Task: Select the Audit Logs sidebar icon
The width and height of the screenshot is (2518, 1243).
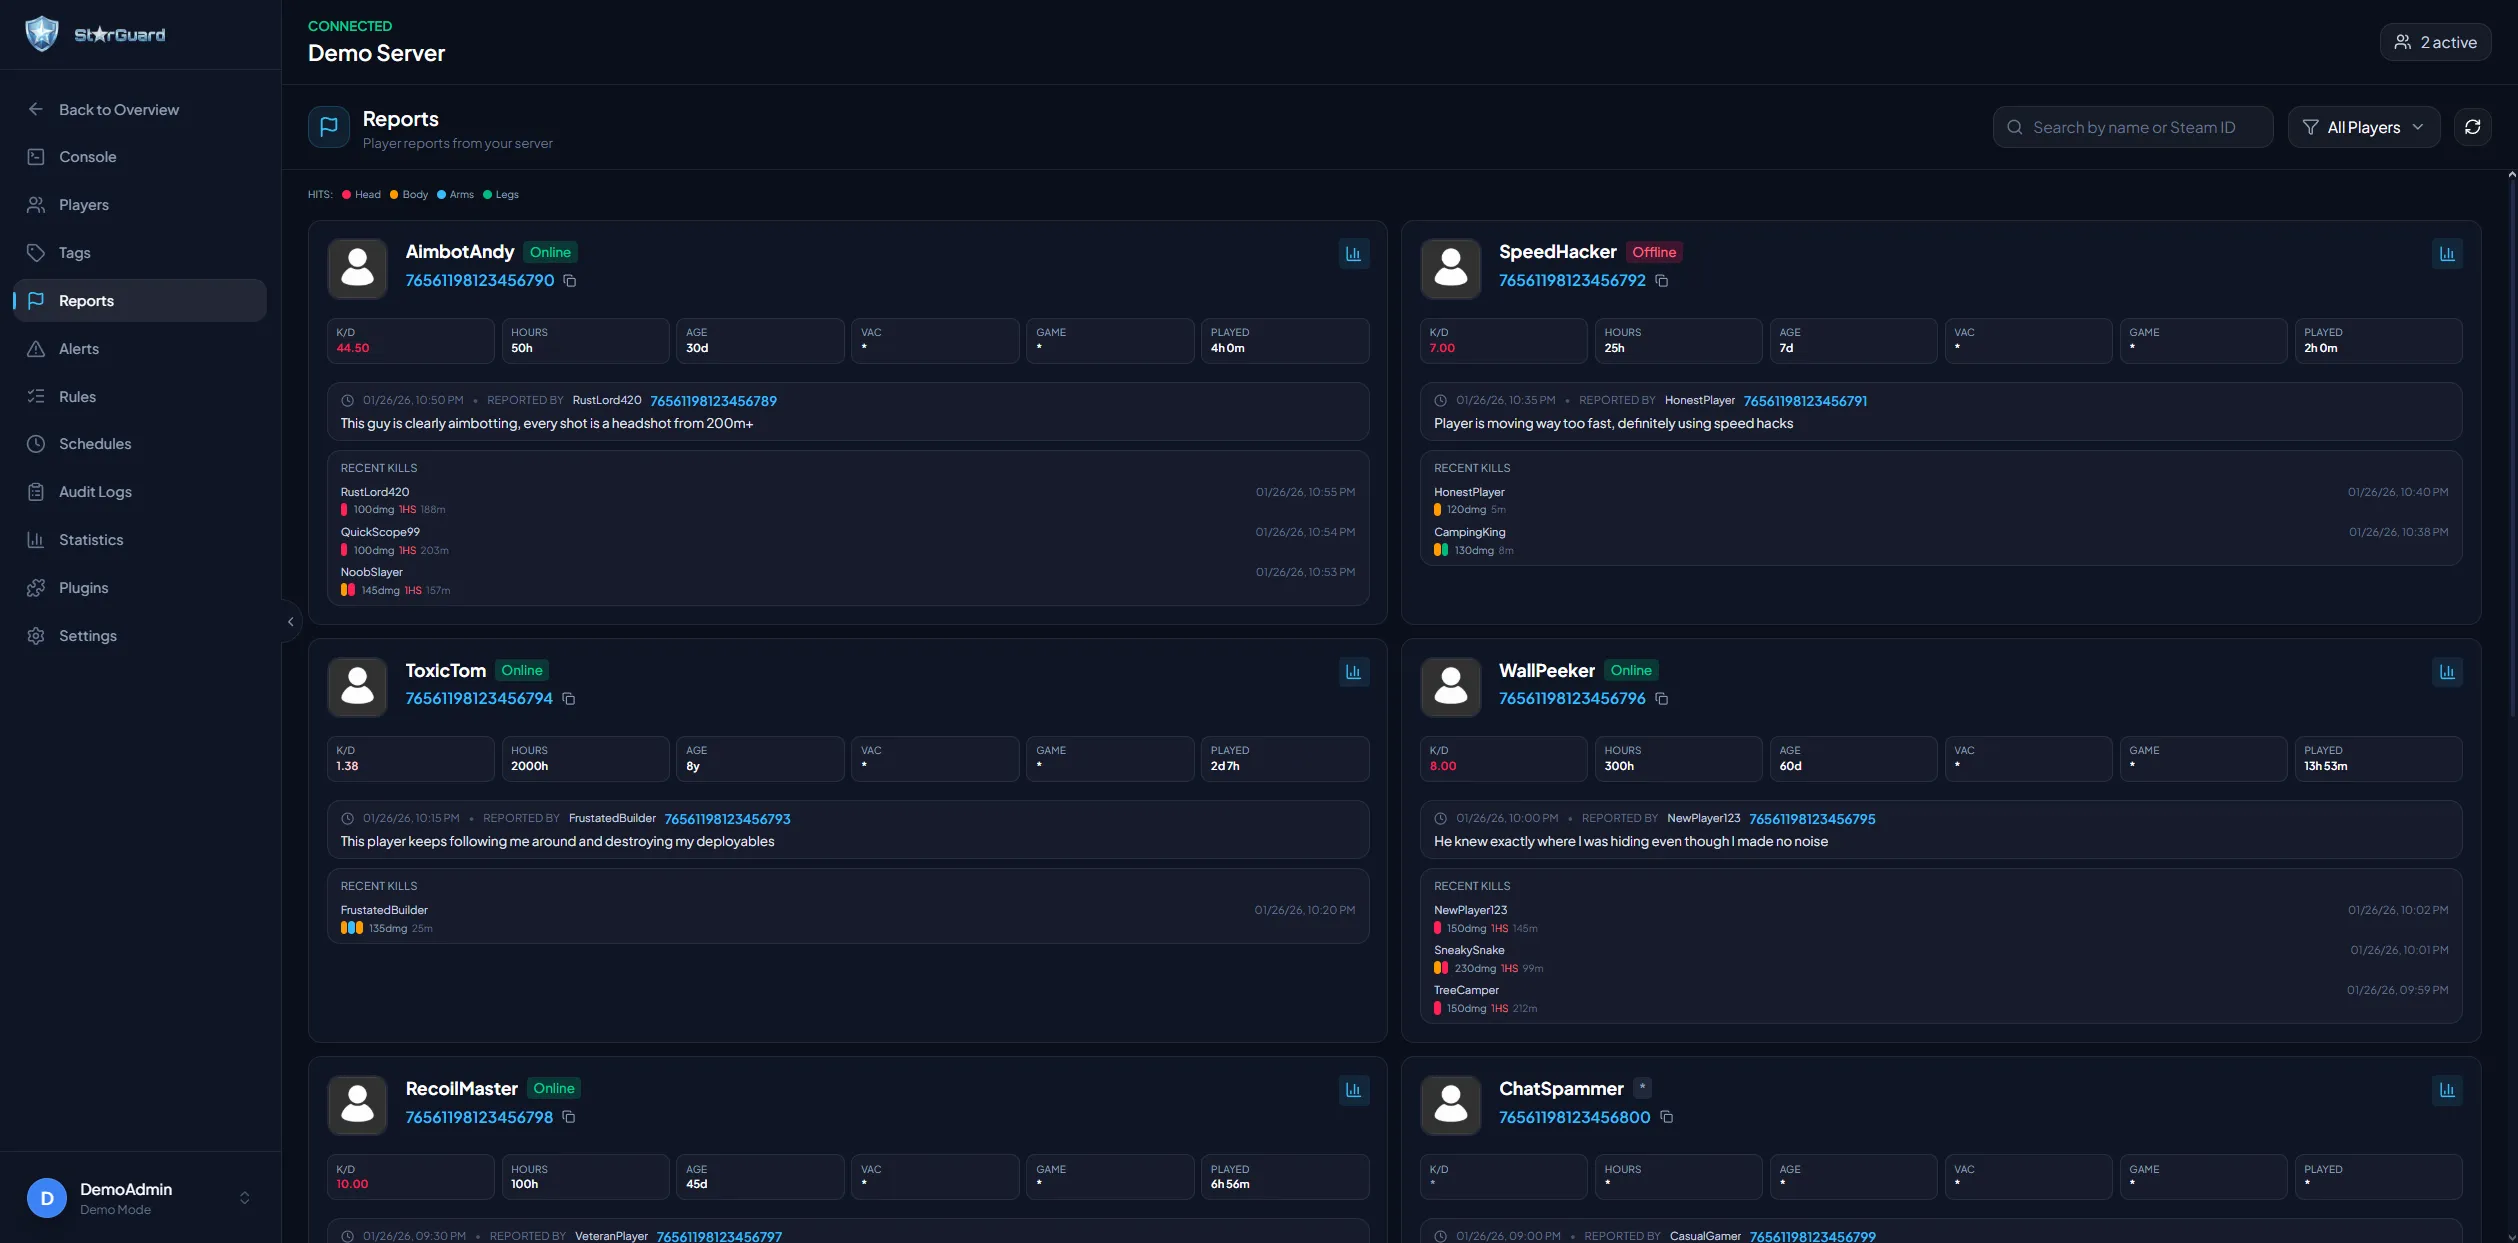Action: pyautogui.click(x=94, y=491)
